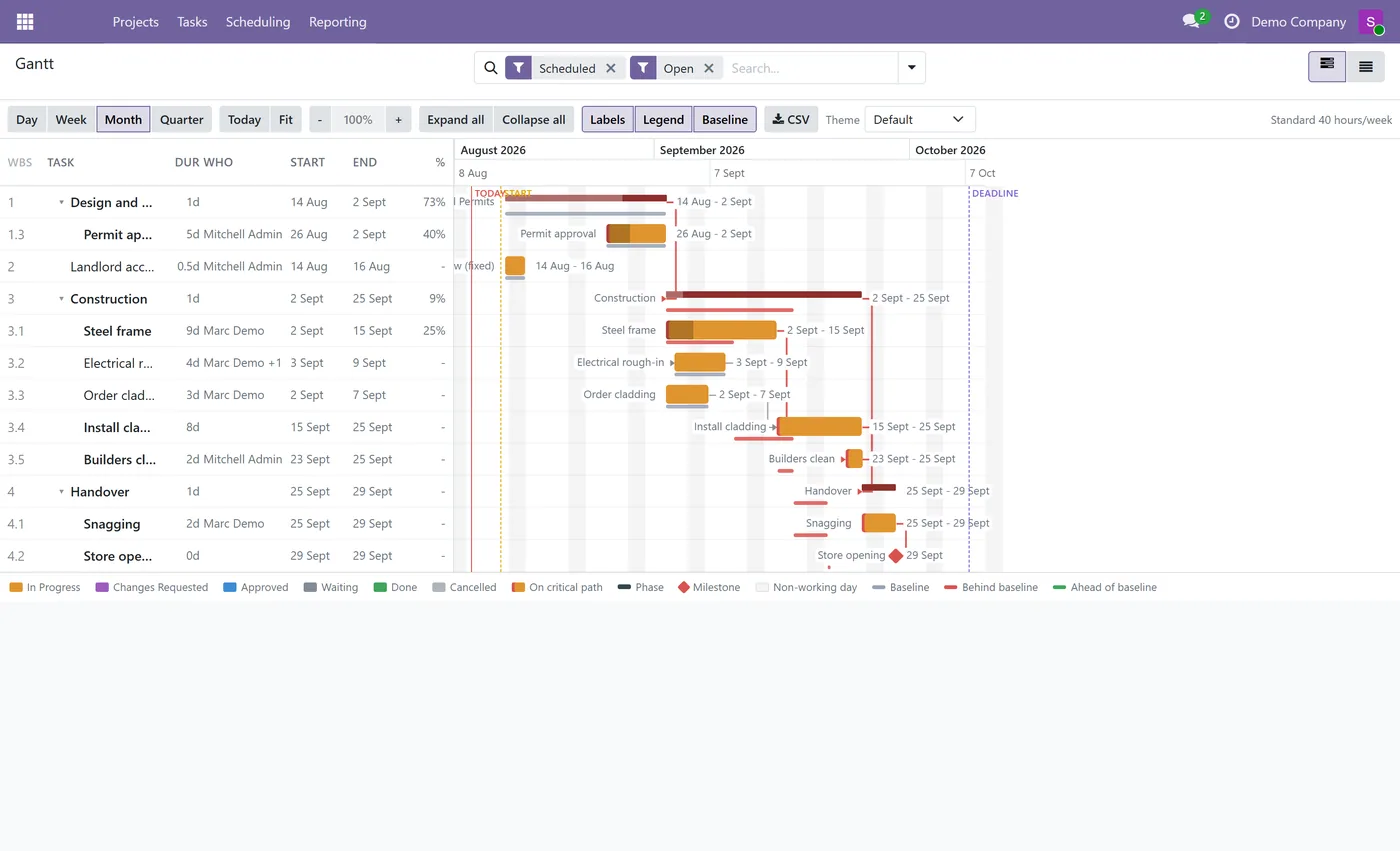Open the Projects menu
Viewport: 1400px width, 851px height.
point(136,21)
